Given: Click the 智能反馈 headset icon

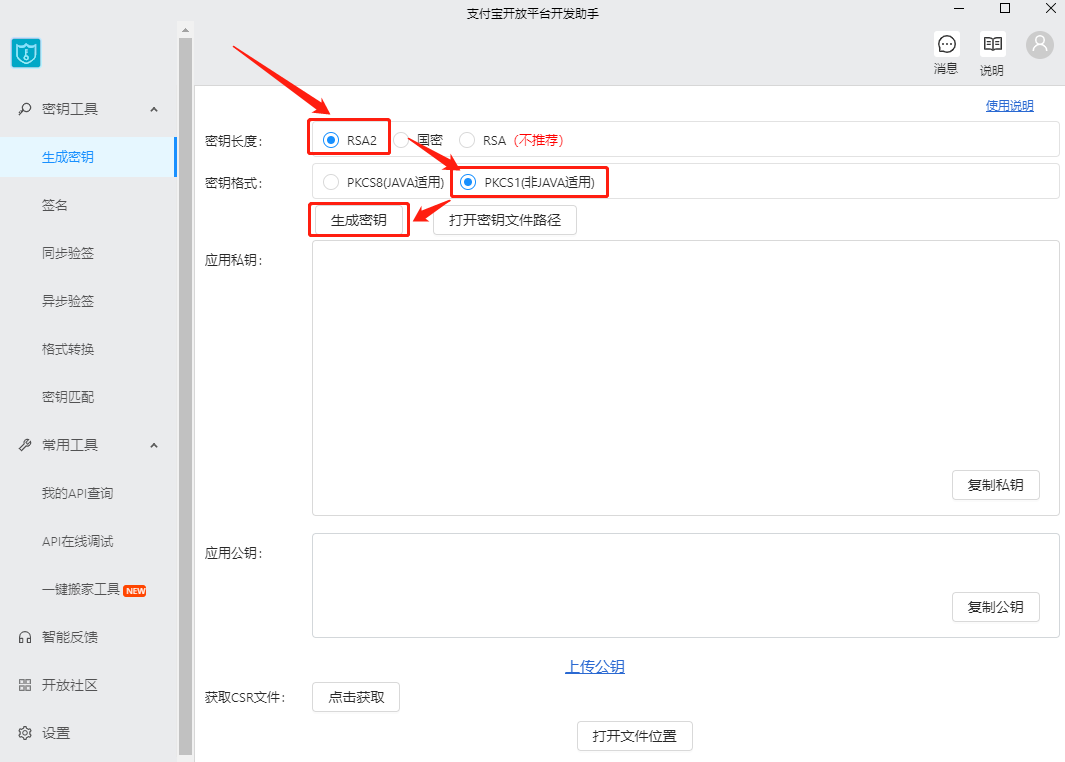Looking at the screenshot, I should pyautogui.click(x=25, y=637).
